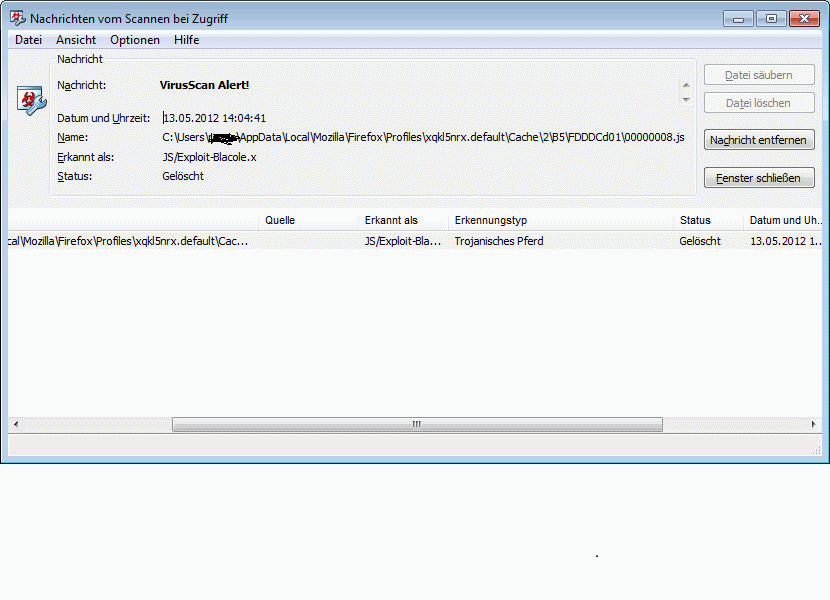Click the JS/Exploit-Bla... table cell
Screen dimensions: 830x600
(403, 241)
